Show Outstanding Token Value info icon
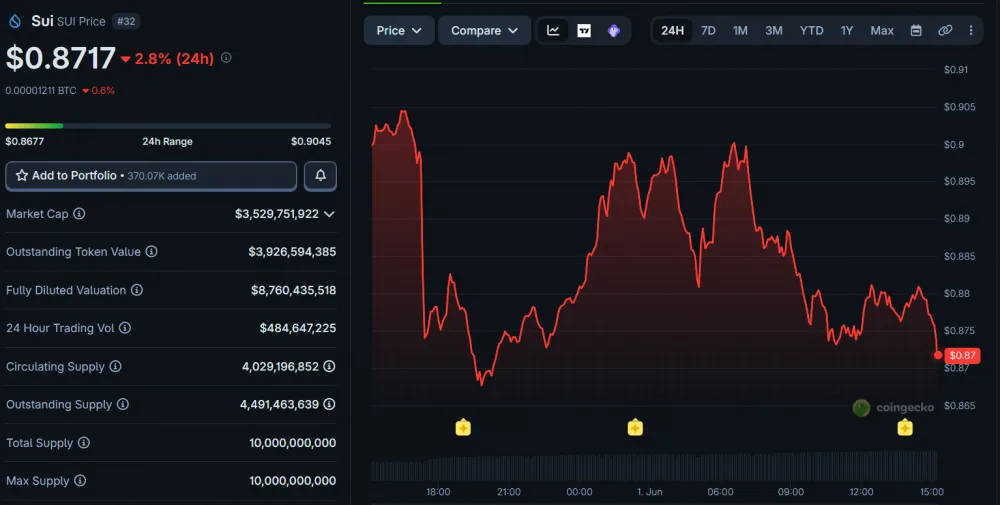 [151, 251]
